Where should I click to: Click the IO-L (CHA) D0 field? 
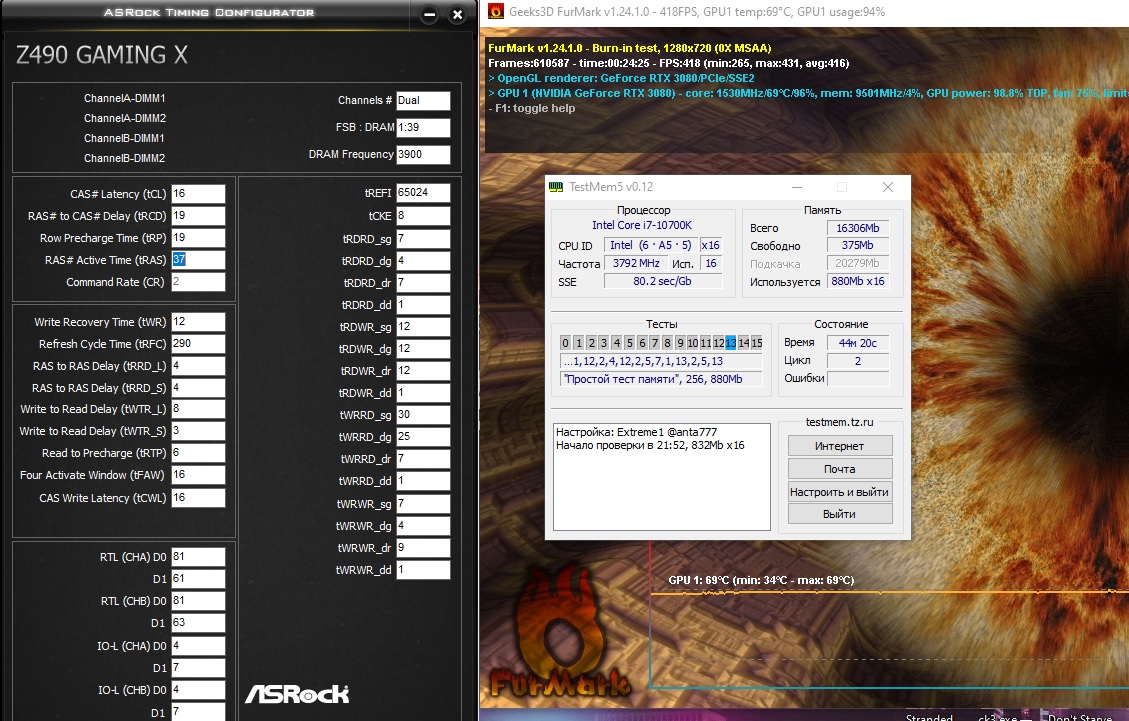[x=198, y=646]
